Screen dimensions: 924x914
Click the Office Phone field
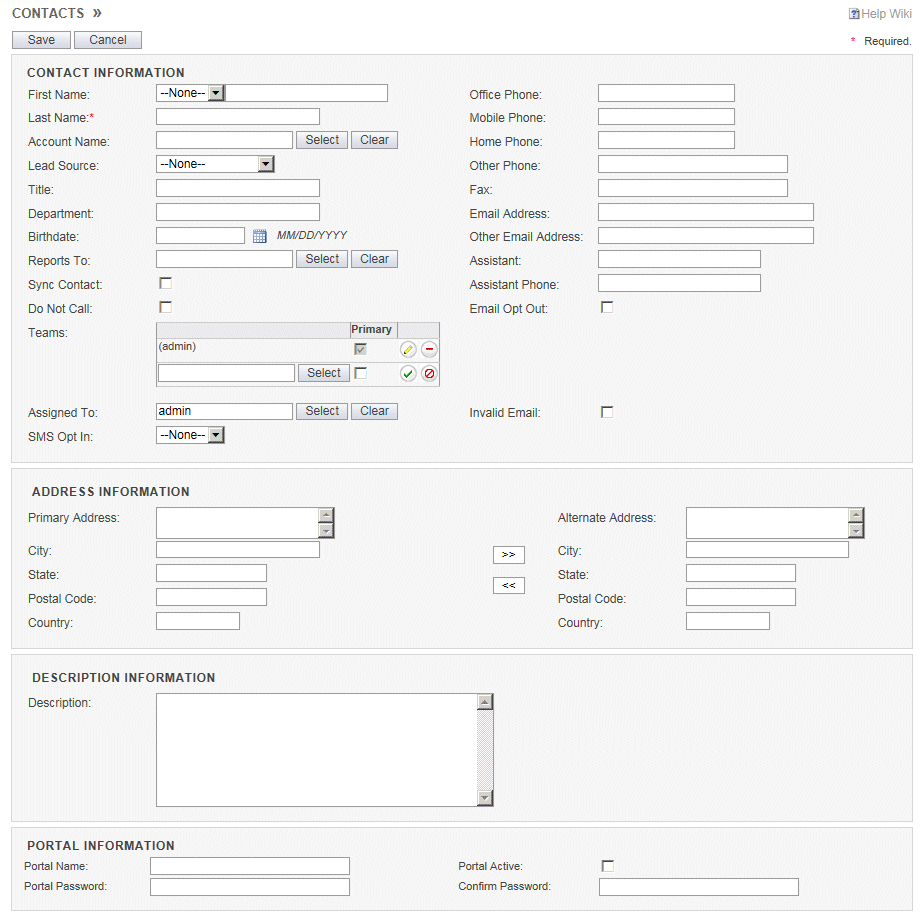666,93
